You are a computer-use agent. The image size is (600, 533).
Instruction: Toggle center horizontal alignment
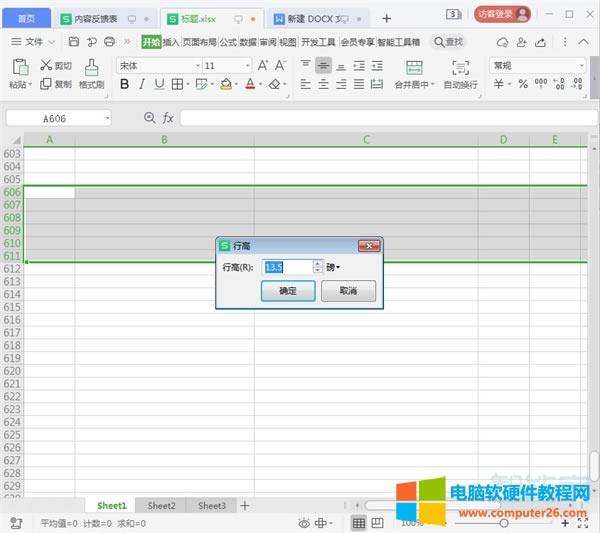(x=324, y=65)
